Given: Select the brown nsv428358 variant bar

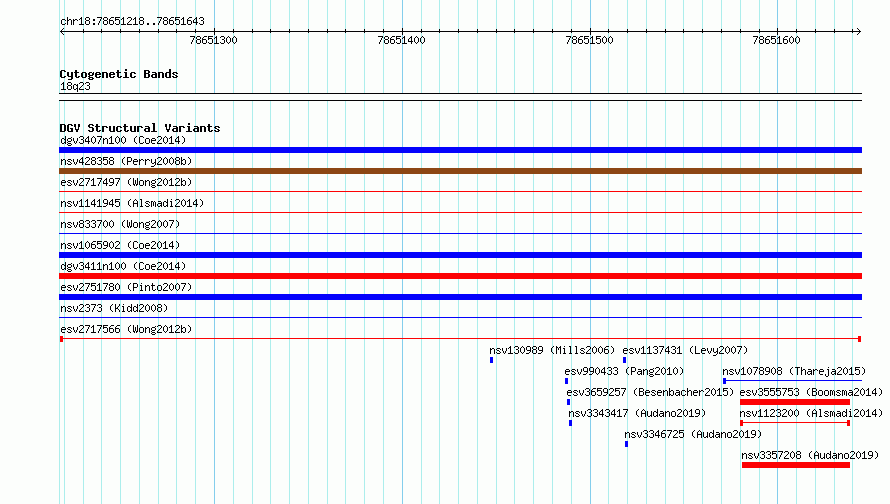Looking at the screenshot, I should (x=460, y=171).
